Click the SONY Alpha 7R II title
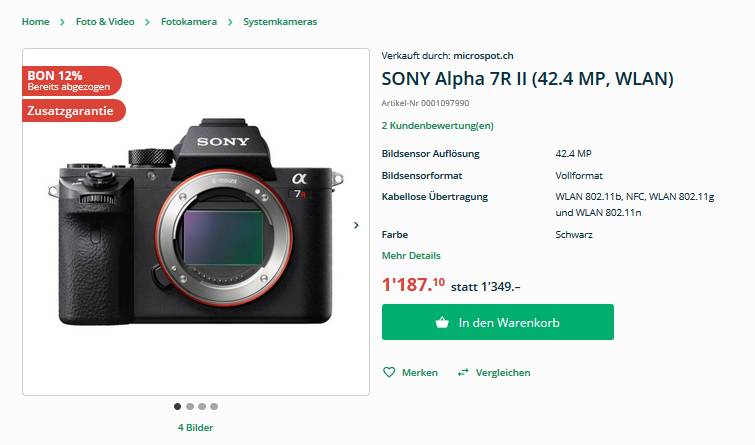 pyautogui.click(x=527, y=79)
